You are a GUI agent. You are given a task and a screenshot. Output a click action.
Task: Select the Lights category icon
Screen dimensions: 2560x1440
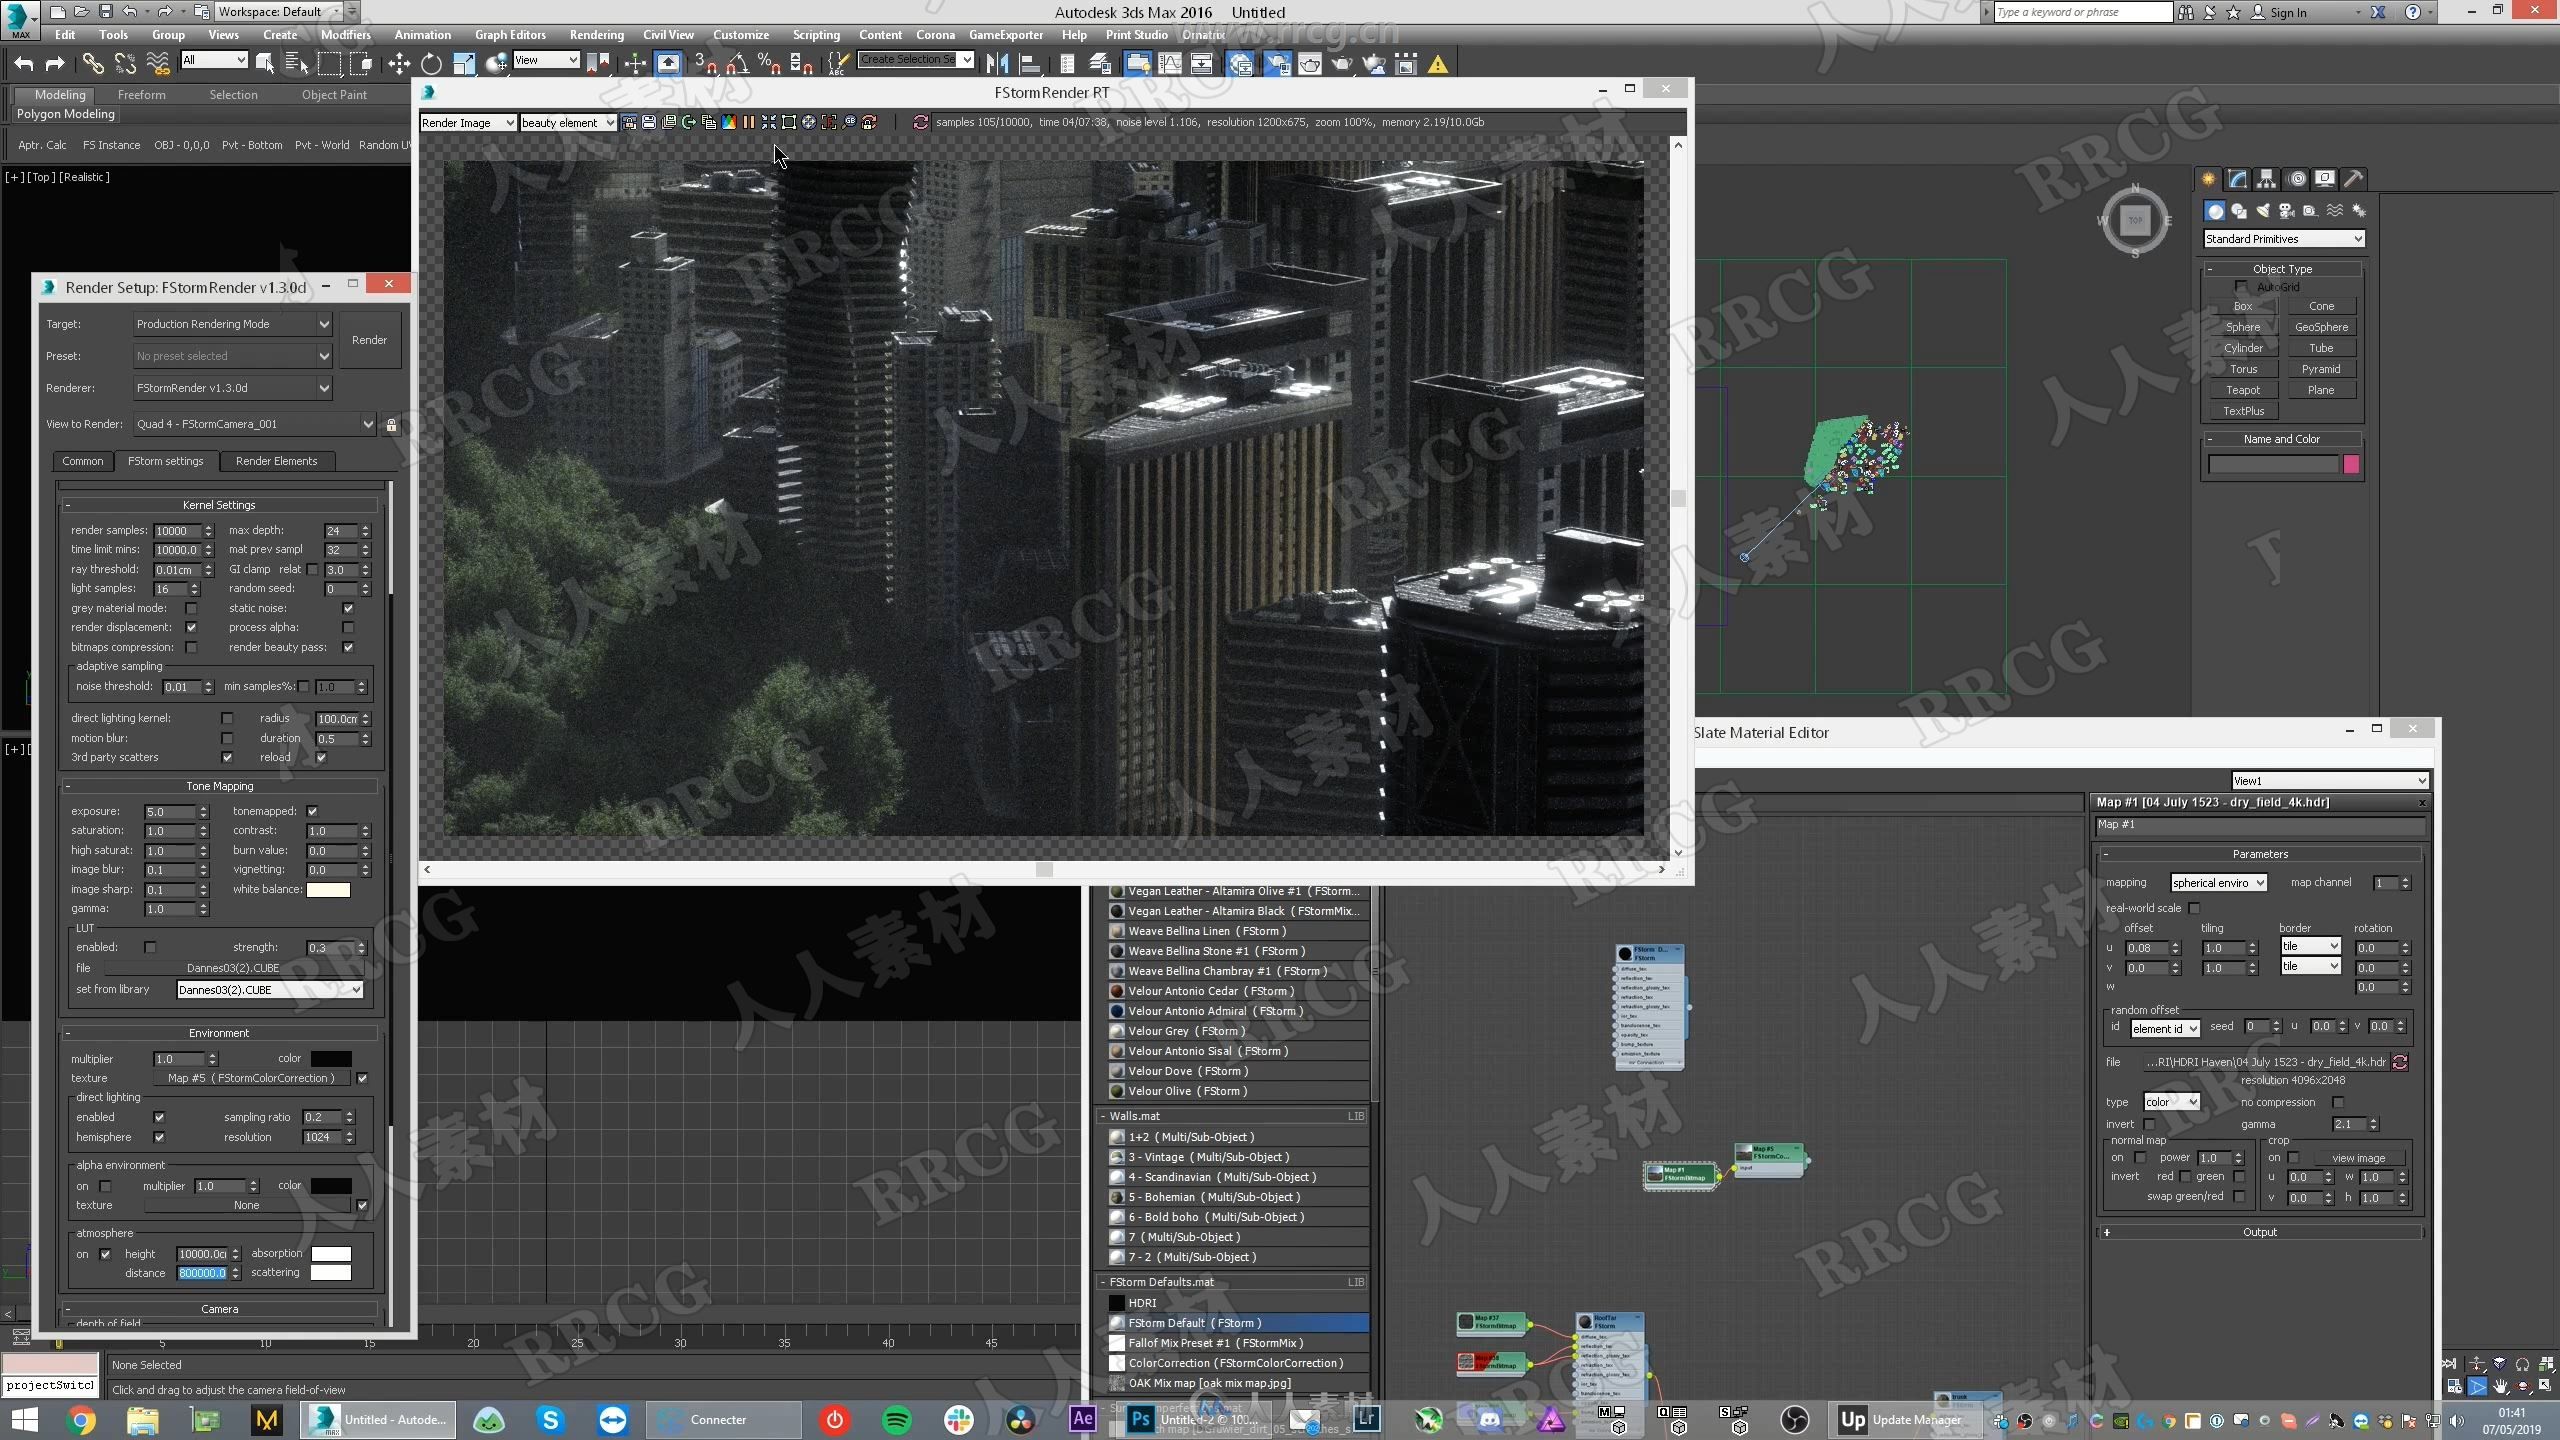point(2263,211)
